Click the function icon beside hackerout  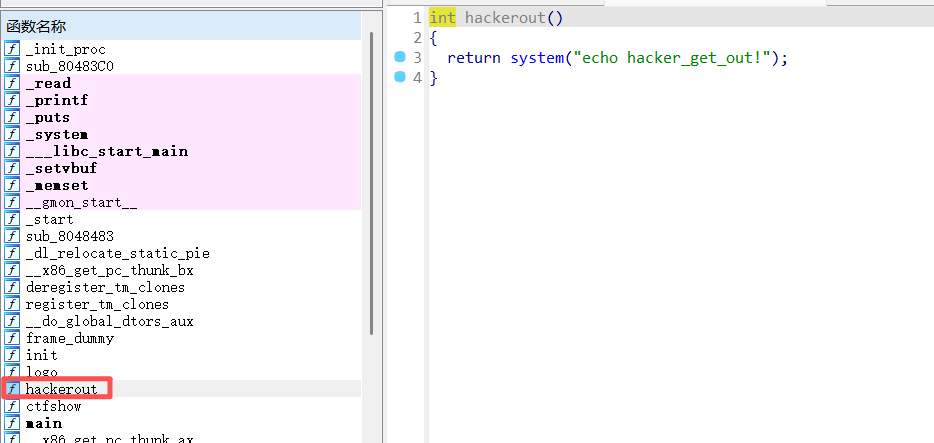[12, 389]
